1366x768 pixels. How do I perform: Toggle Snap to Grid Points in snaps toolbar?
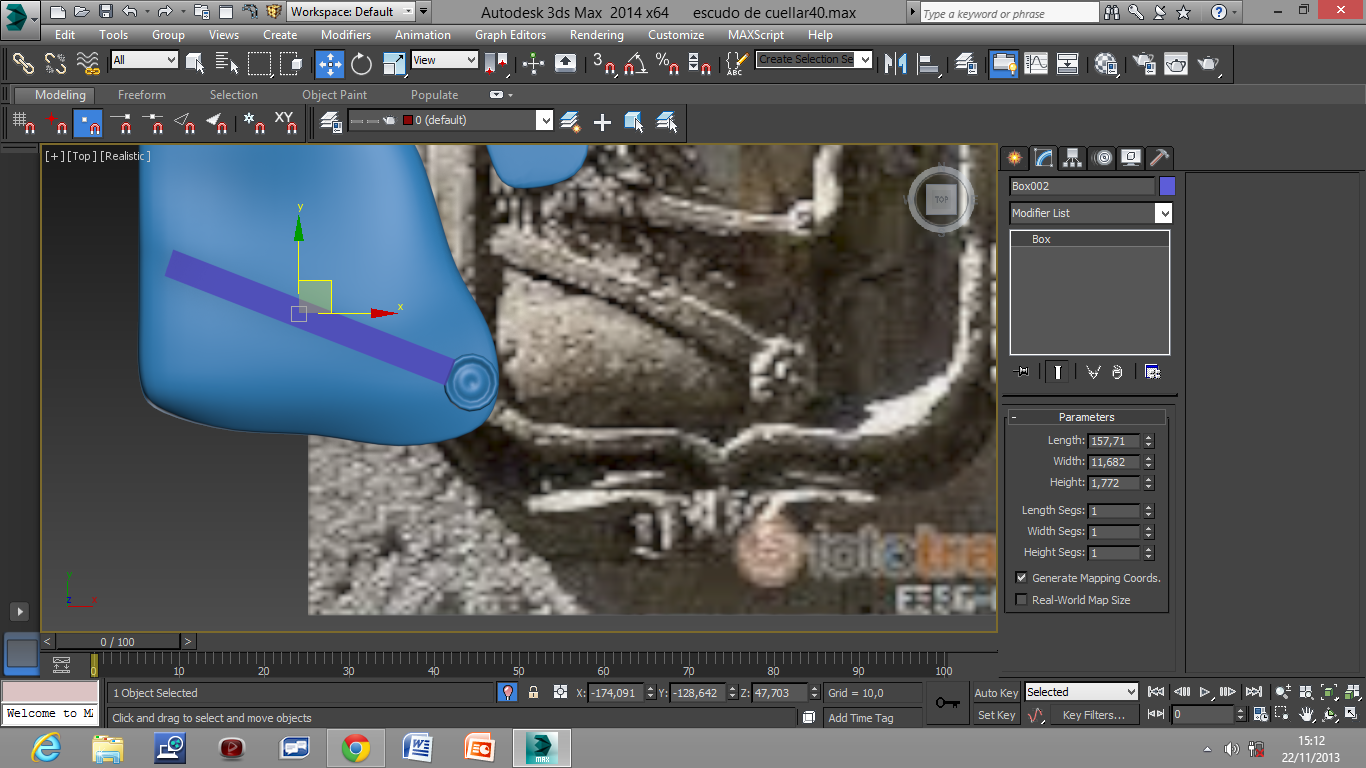tap(24, 123)
